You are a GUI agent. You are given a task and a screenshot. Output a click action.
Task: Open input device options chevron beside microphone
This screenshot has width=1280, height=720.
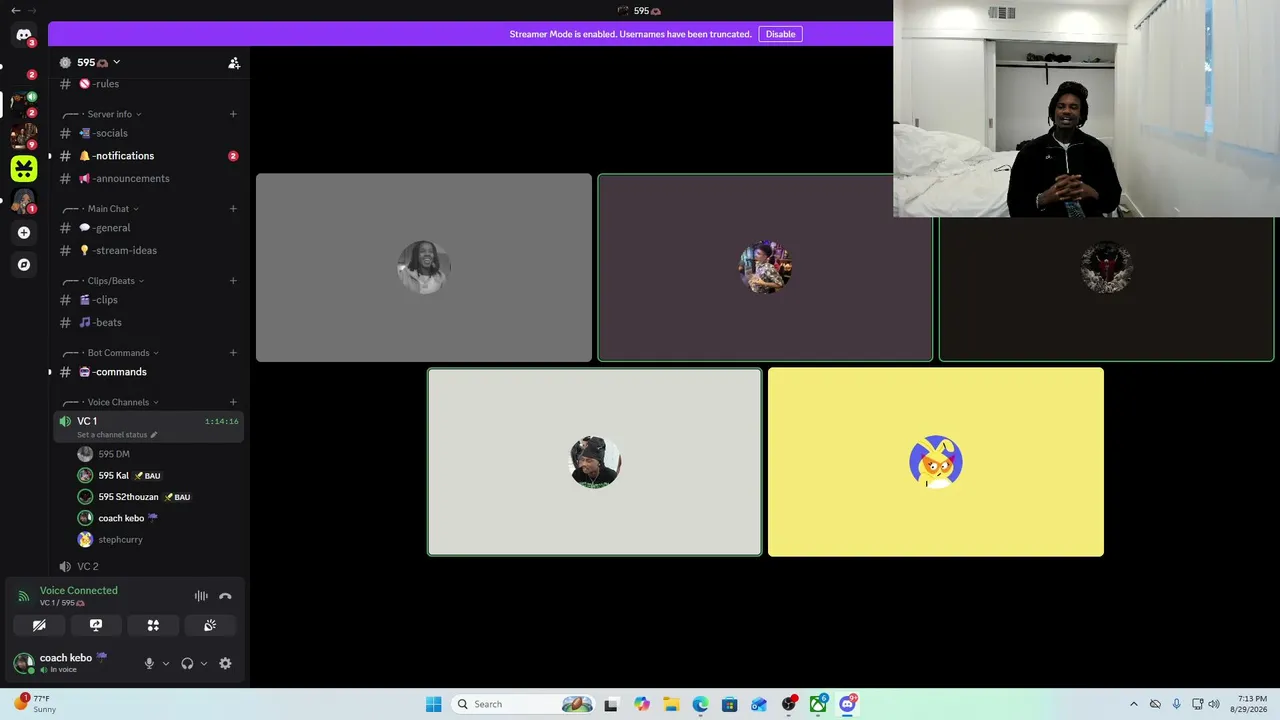[166, 663]
